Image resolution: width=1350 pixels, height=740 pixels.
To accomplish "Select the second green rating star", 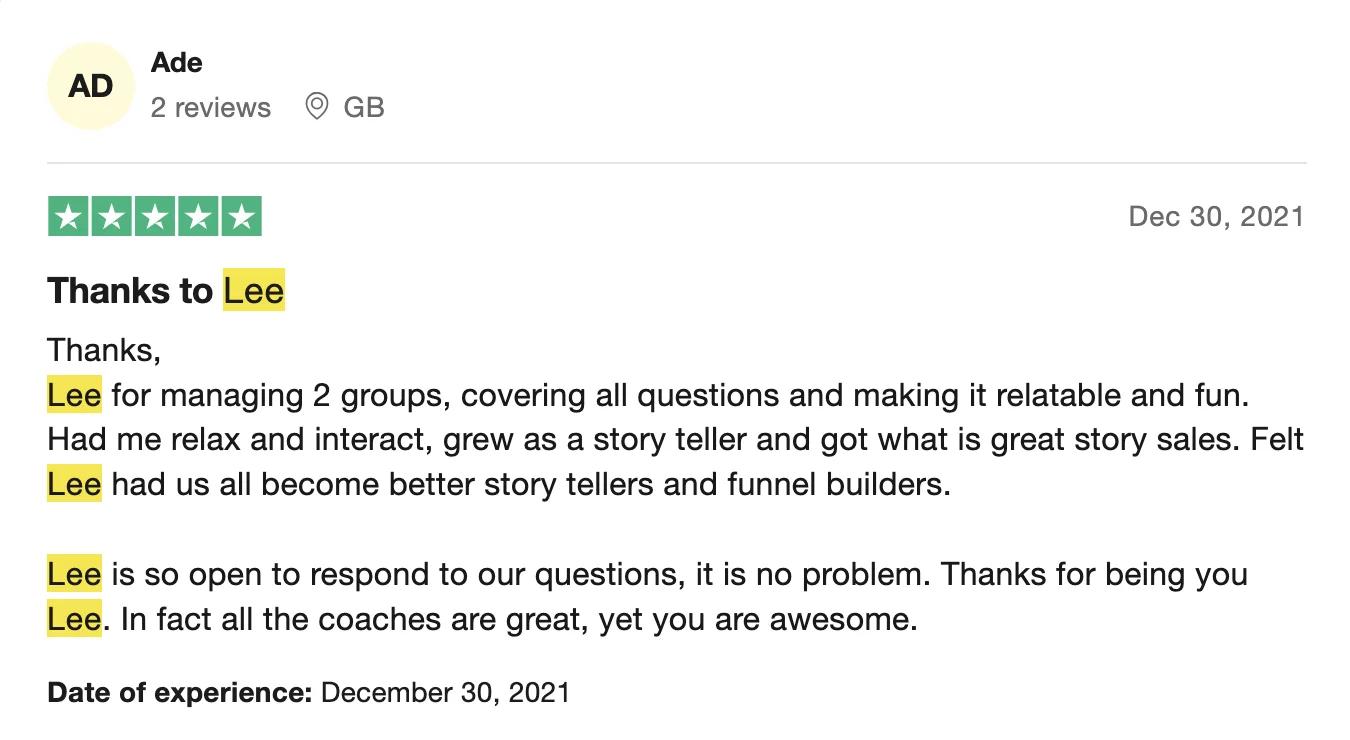I will click(x=111, y=216).
